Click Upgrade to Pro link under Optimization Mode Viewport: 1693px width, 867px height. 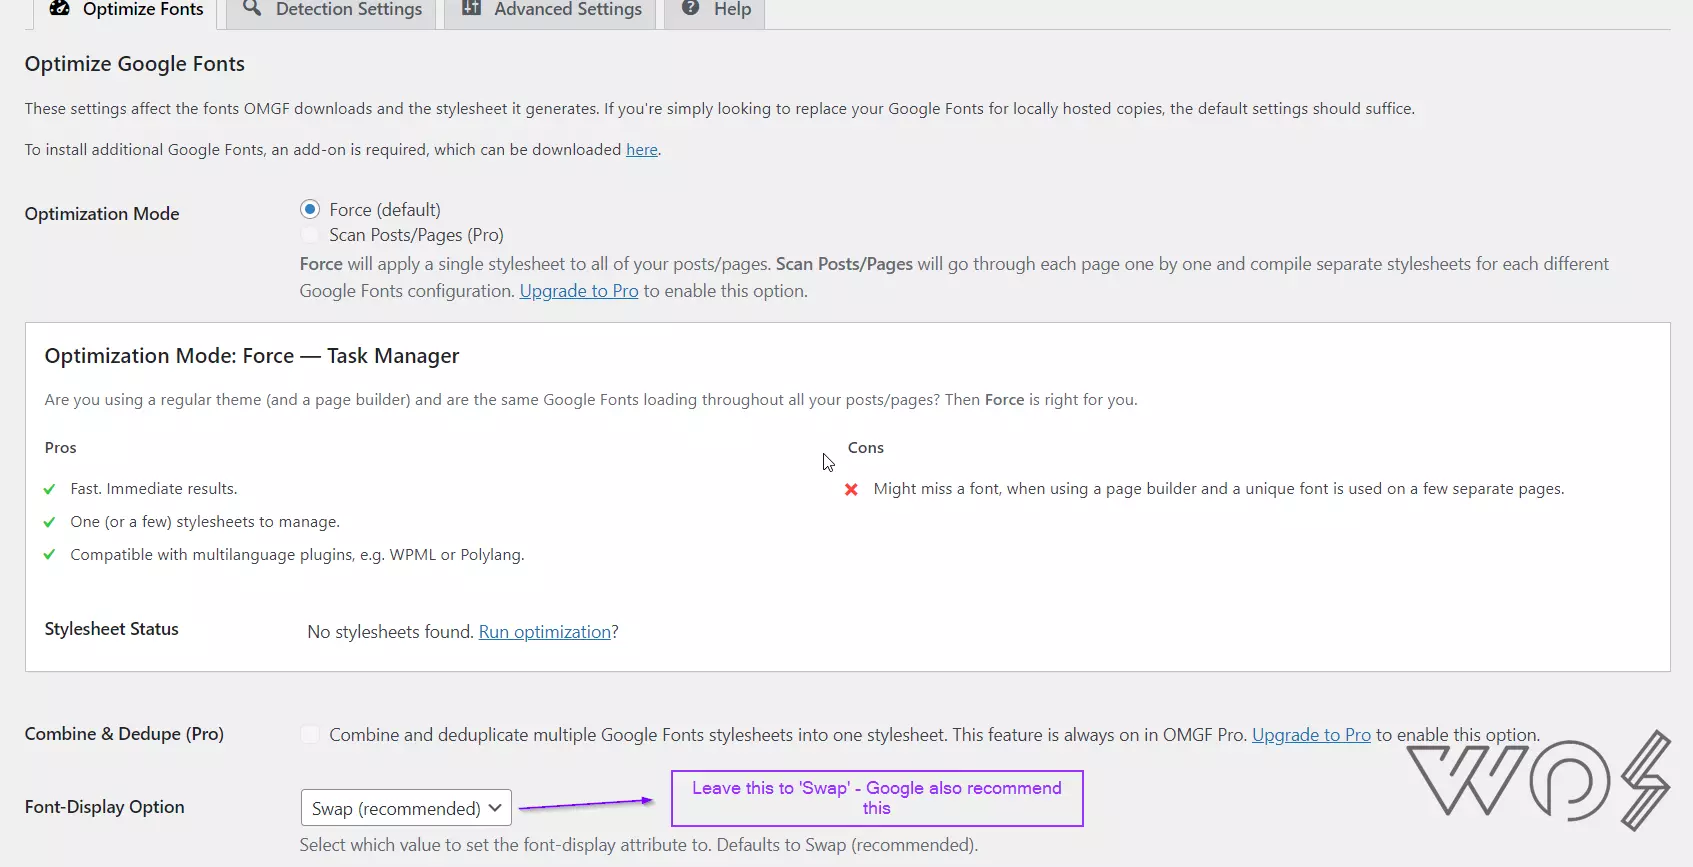[579, 291]
